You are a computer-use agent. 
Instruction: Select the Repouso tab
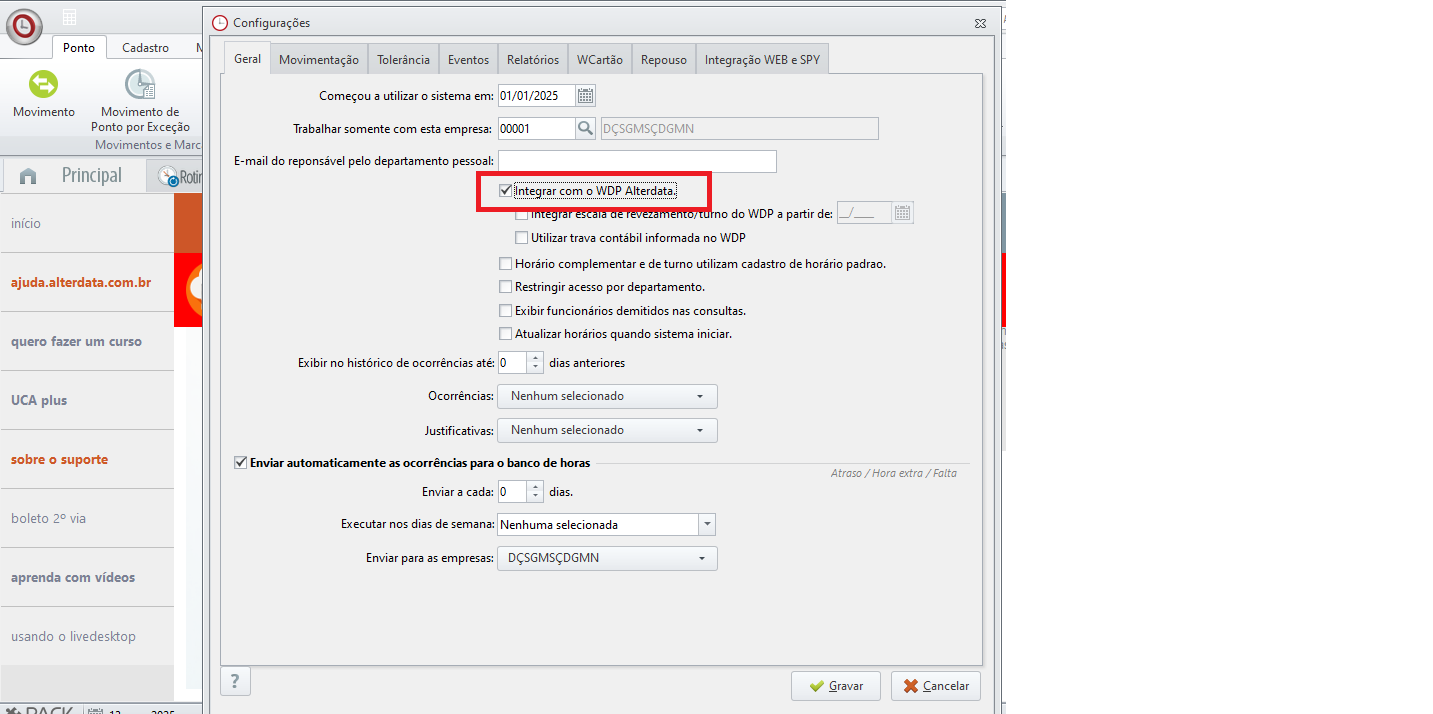664,59
